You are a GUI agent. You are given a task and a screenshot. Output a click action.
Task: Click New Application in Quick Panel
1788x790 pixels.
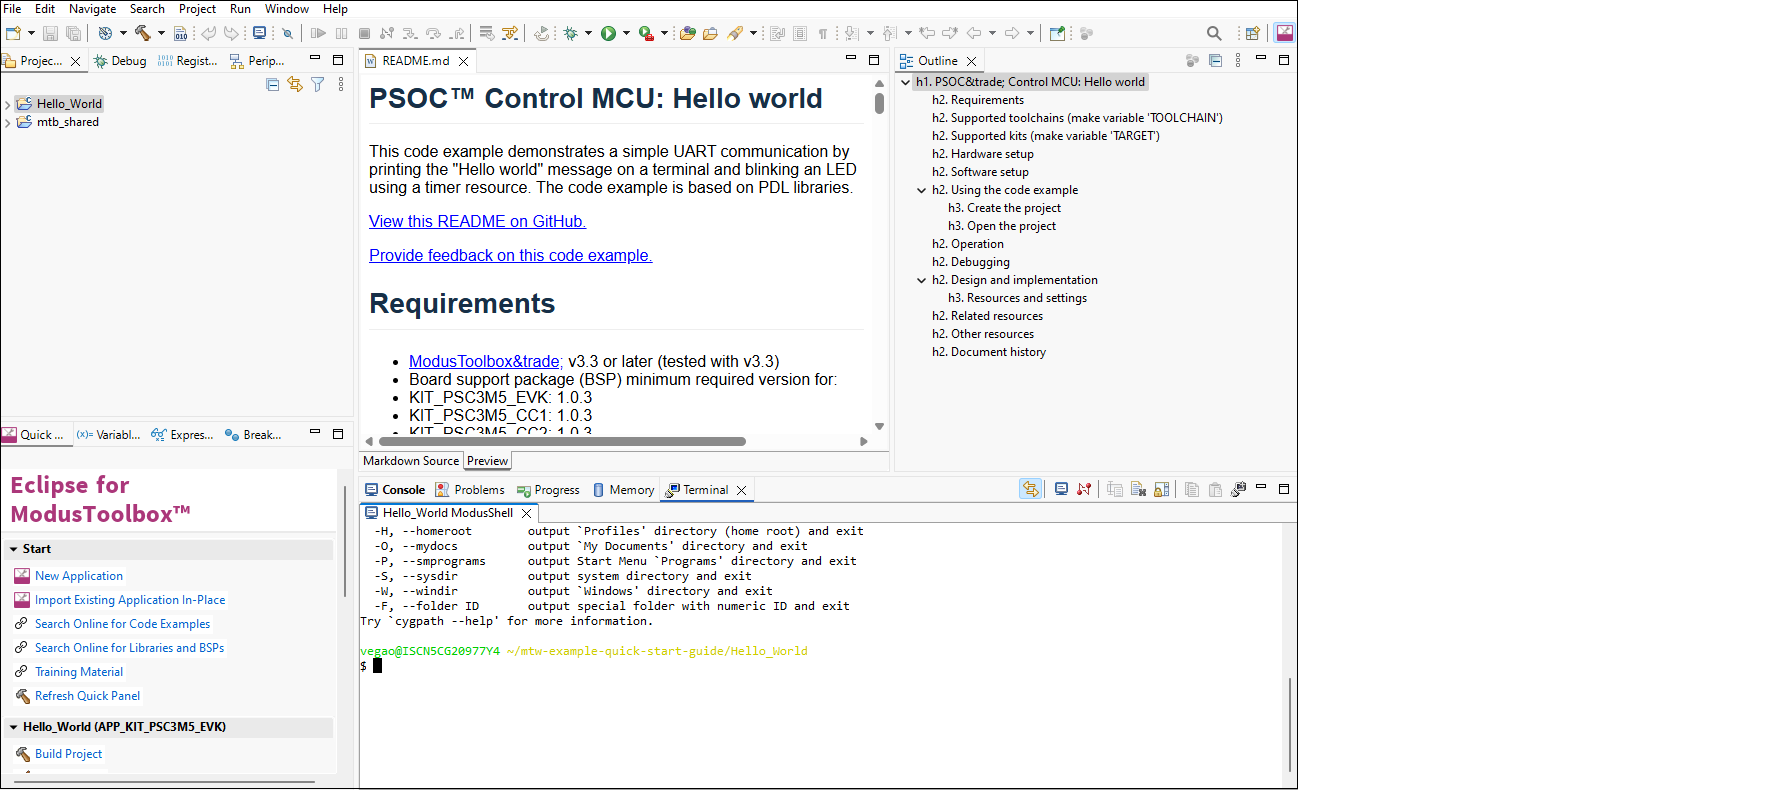[x=79, y=576]
